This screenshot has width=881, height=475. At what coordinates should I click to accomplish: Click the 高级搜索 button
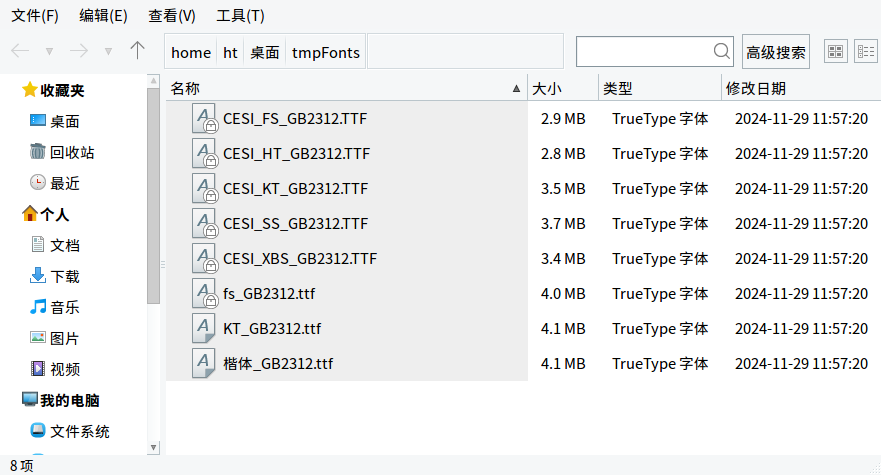tap(776, 52)
